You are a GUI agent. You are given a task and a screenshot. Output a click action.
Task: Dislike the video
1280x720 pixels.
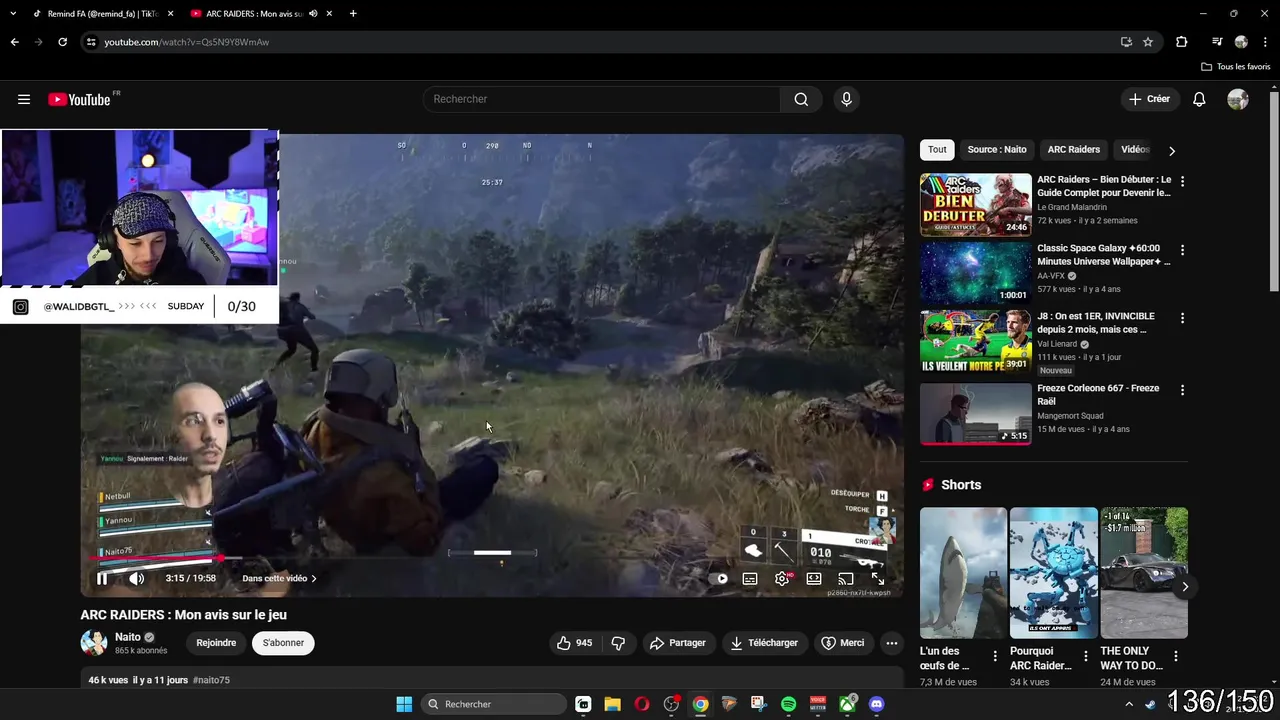(x=618, y=643)
